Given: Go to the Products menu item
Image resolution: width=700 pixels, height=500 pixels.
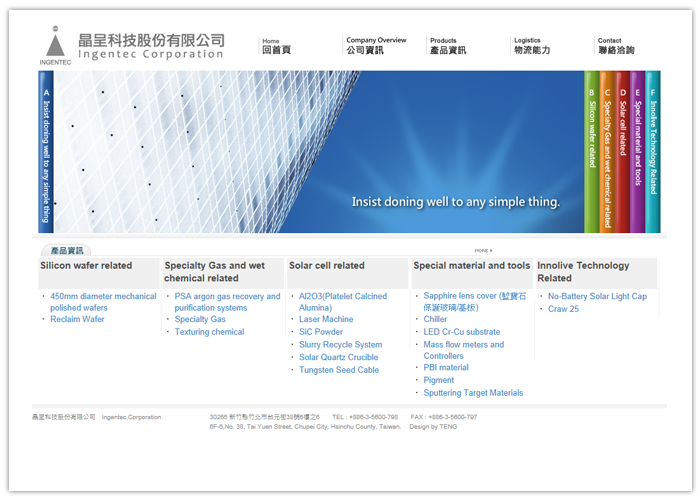Looking at the screenshot, I should pyautogui.click(x=448, y=46).
